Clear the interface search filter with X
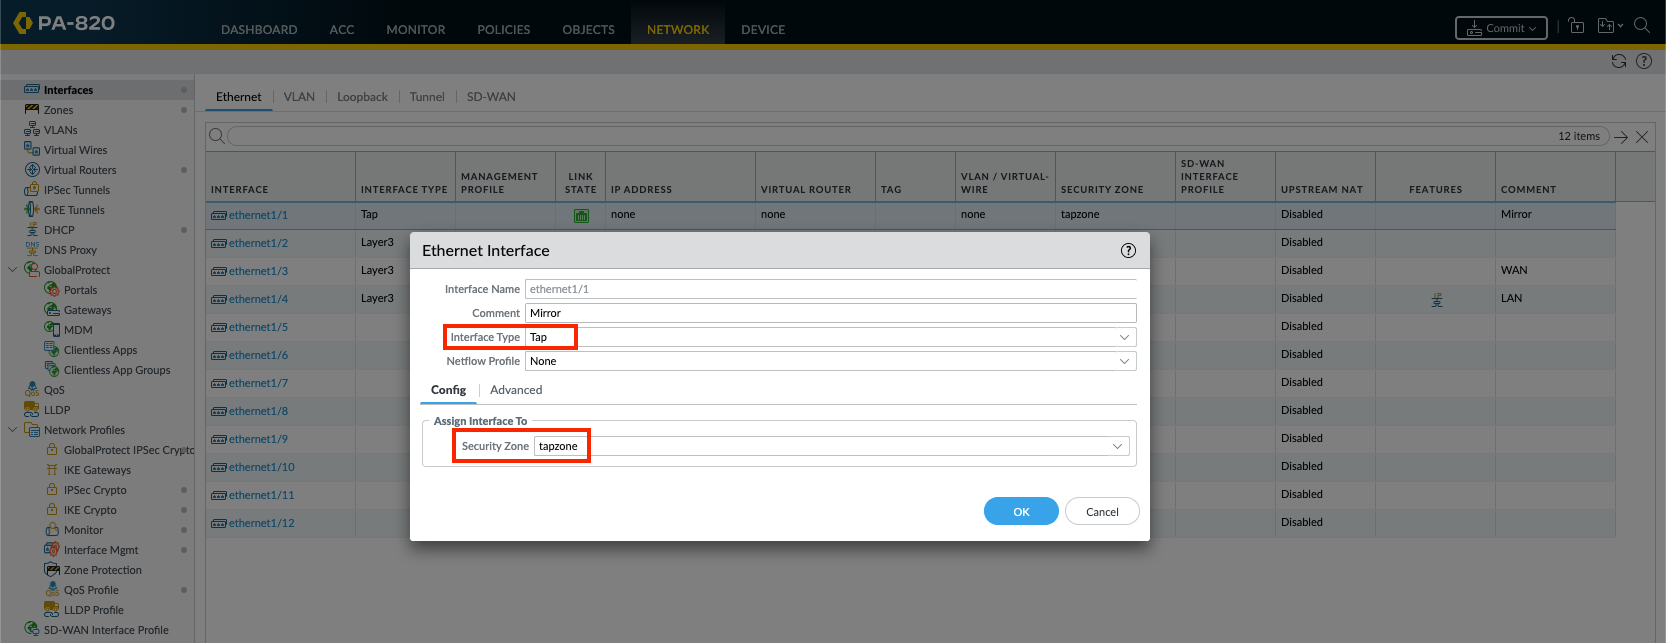The image size is (1666, 643). tap(1642, 137)
